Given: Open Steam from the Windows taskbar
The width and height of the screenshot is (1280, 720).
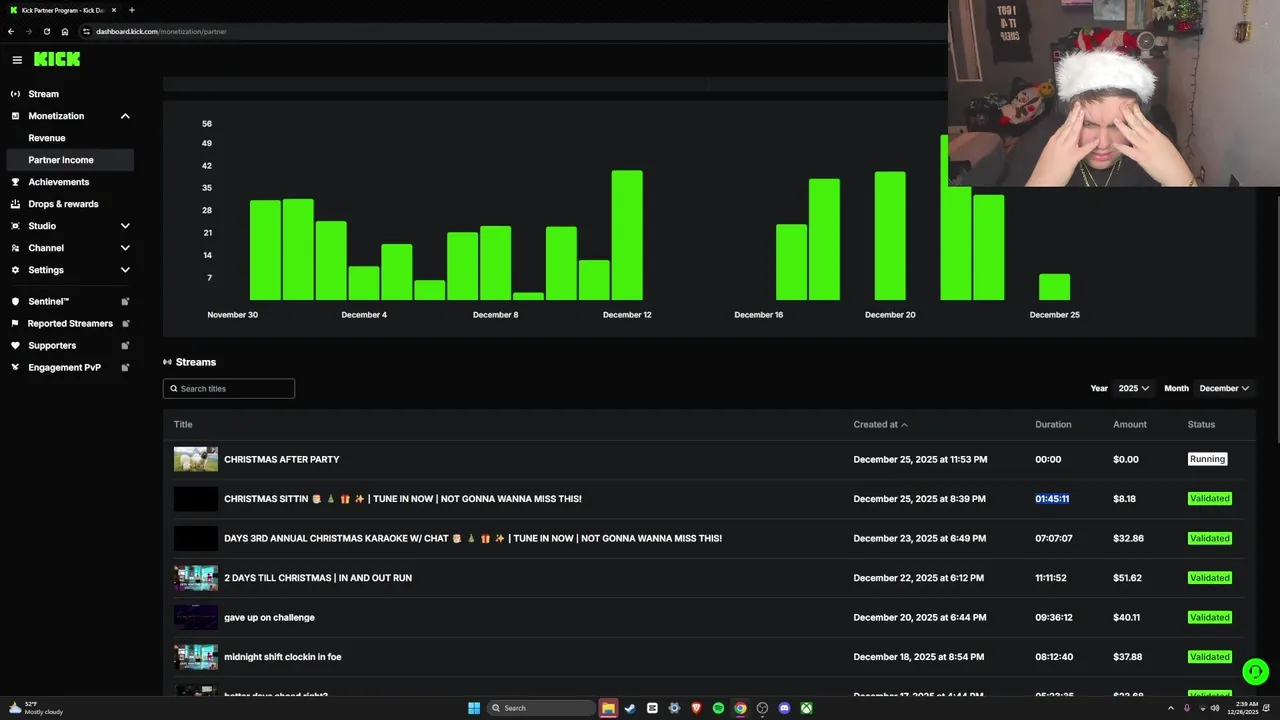Looking at the screenshot, I should tap(630, 708).
